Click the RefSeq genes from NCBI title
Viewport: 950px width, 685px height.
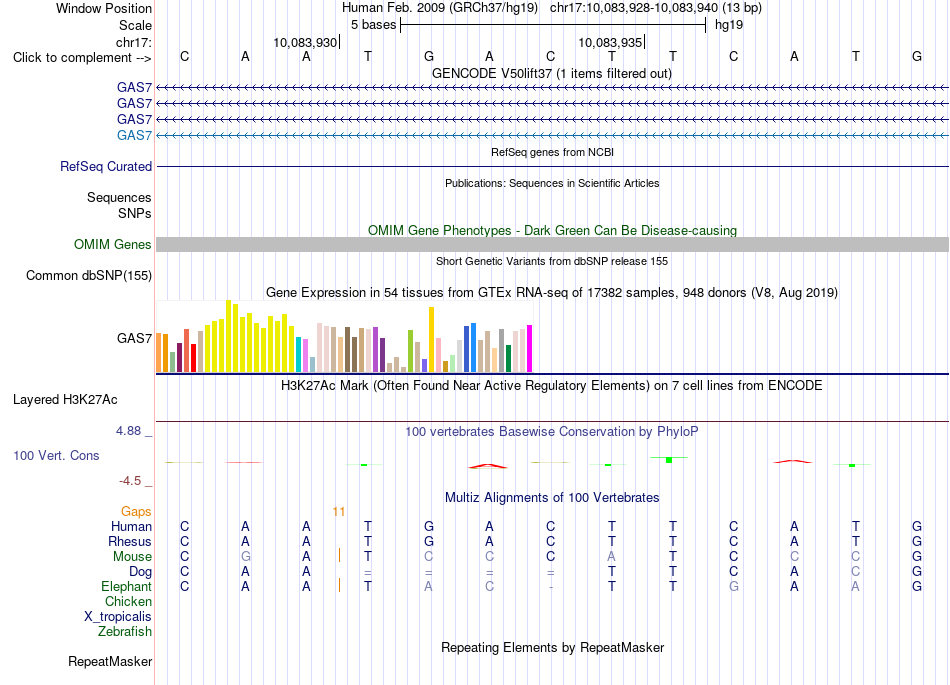[x=552, y=153]
